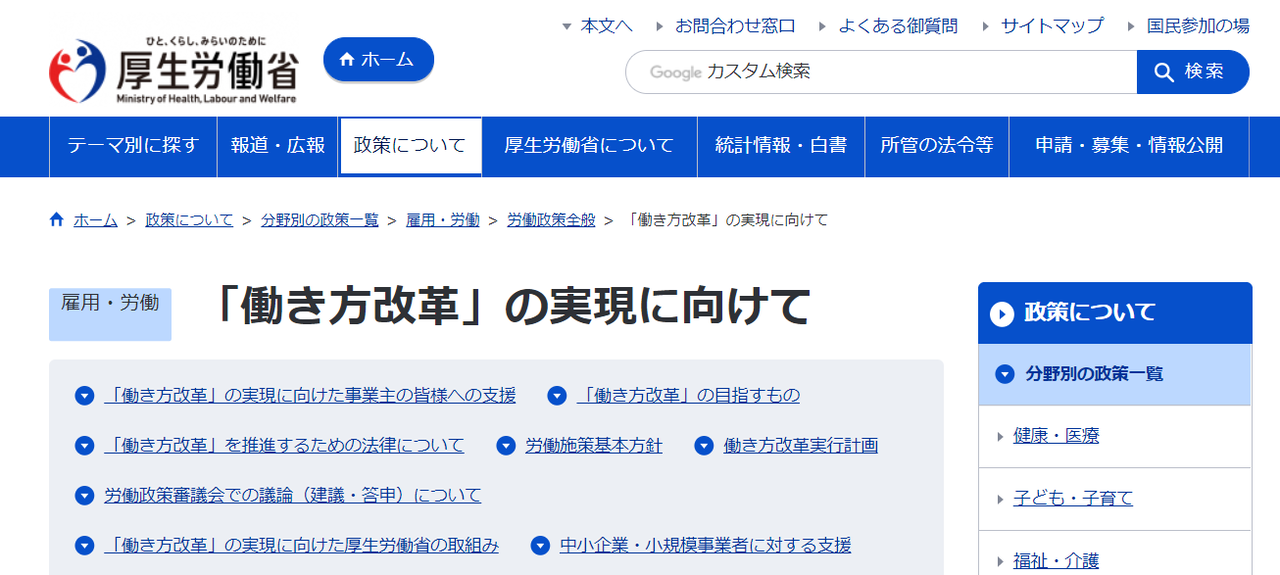Viewport: 1280px width, 575px height.
Task: Click the bullet icon before 労働施策基本方針
Action: (x=506, y=446)
